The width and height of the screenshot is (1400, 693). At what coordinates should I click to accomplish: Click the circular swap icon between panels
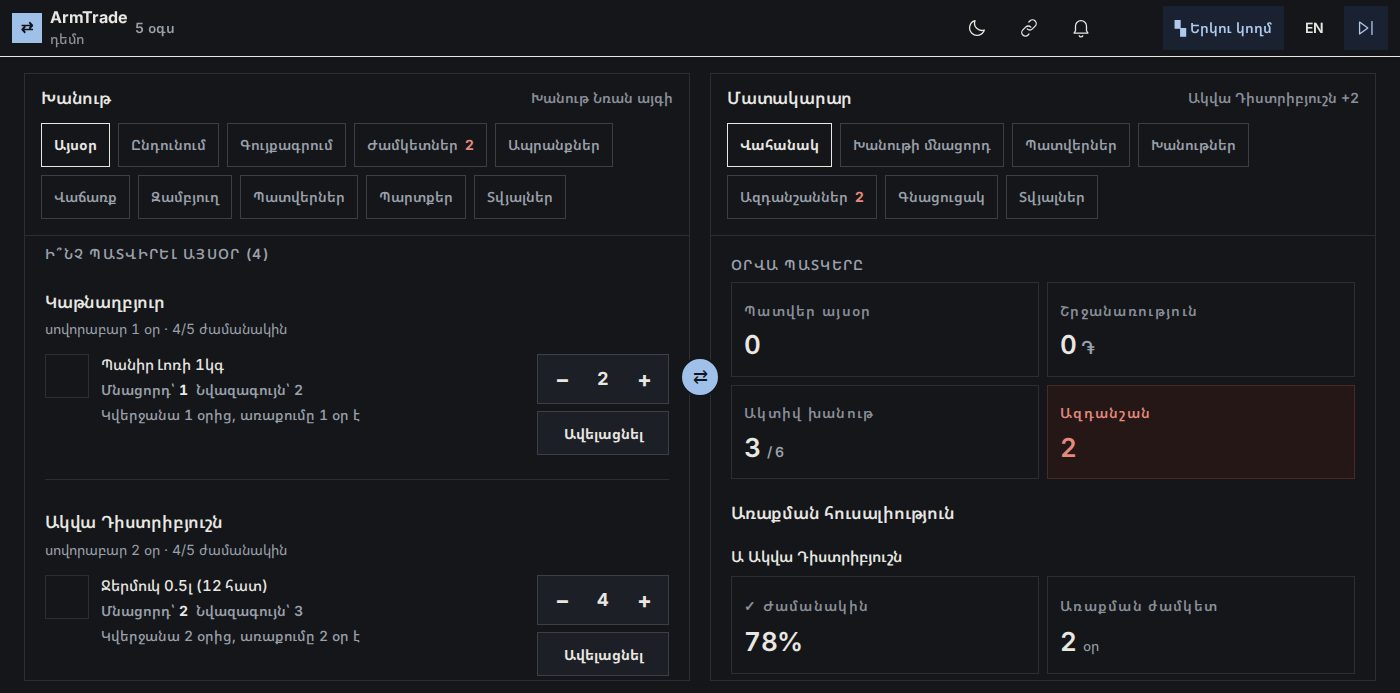pos(700,377)
